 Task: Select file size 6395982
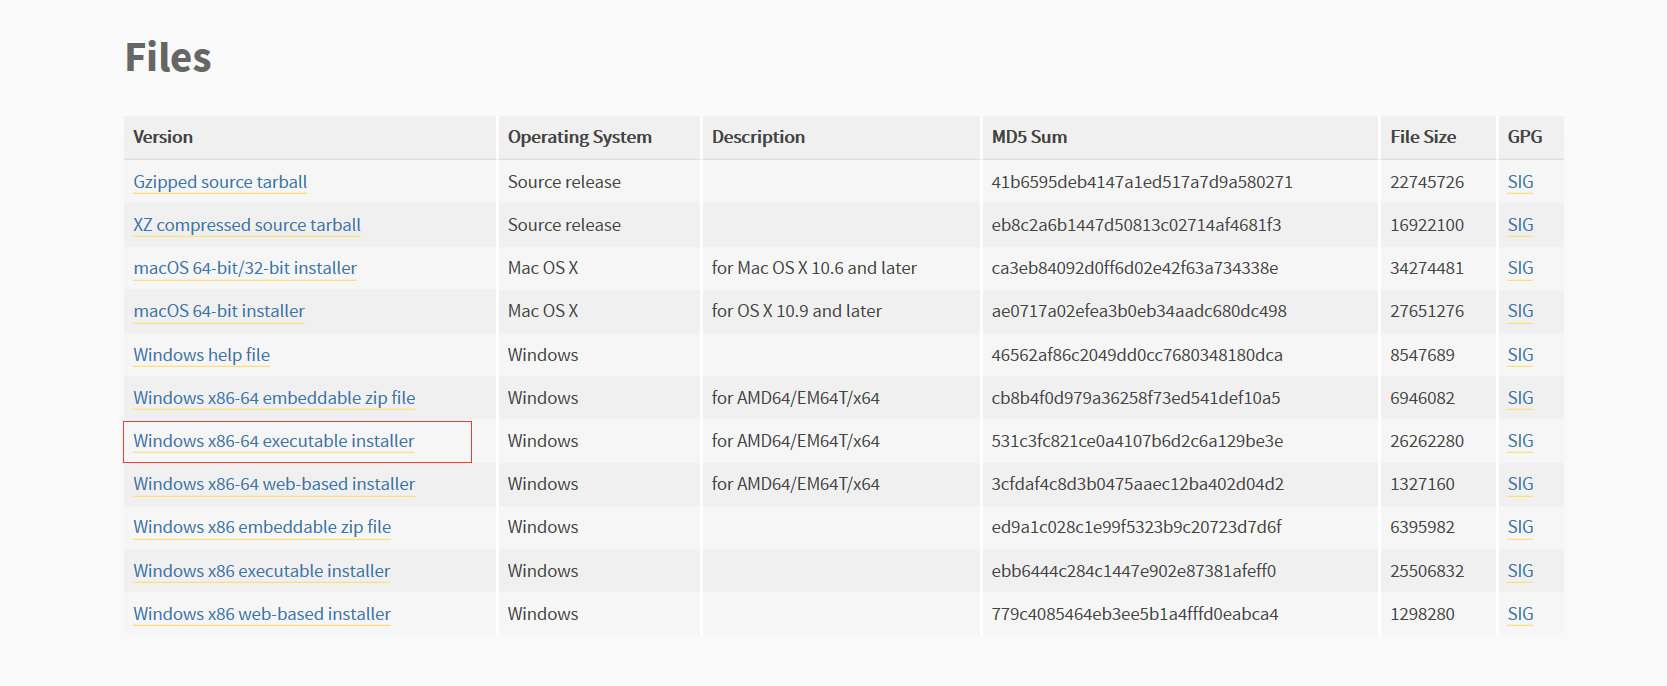point(1422,527)
